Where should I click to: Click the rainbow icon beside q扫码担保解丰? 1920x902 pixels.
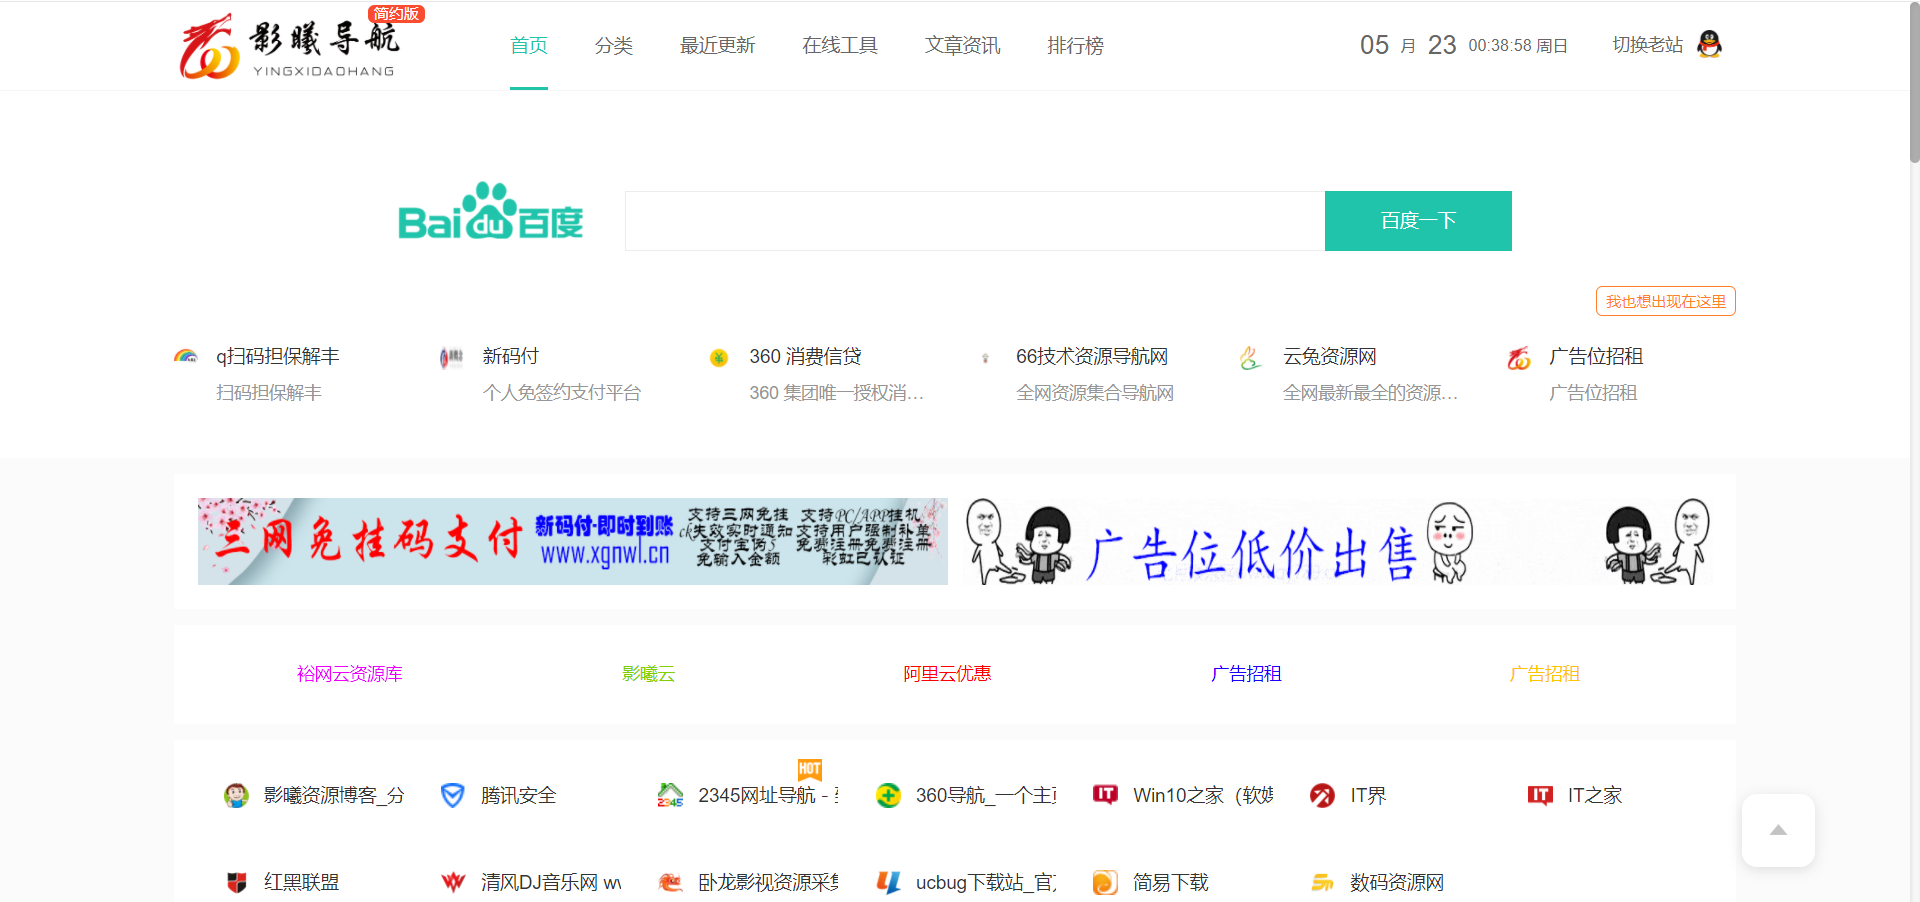(185, 357)
